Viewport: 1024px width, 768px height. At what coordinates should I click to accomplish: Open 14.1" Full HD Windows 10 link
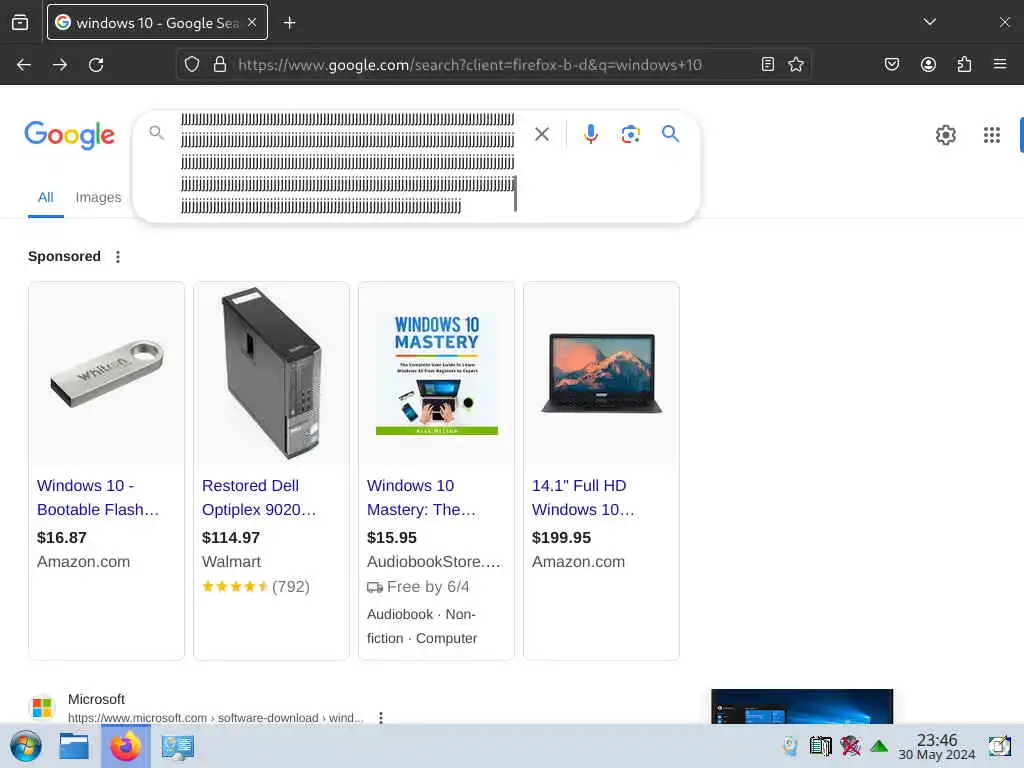click(583, 498)
